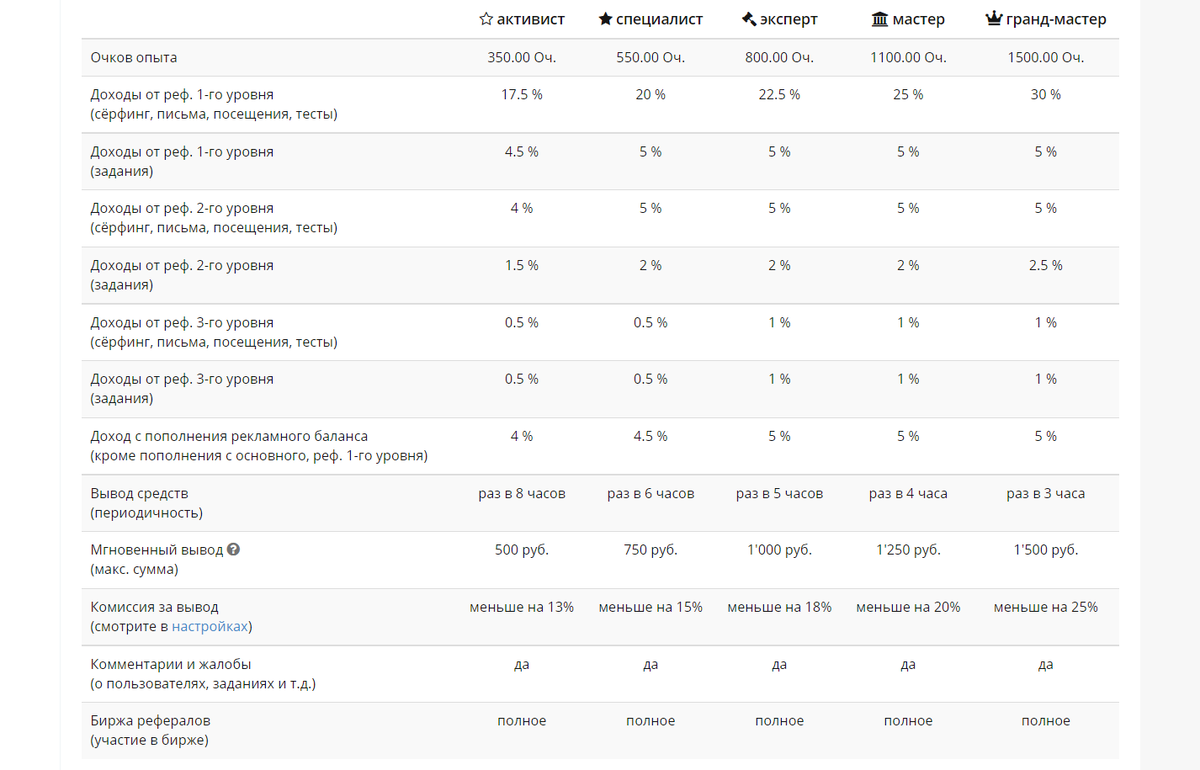Click the Биржа рефералов row label
This screenshot has height=770, width=1200.
pyautogui.click(x=150, y=721)
